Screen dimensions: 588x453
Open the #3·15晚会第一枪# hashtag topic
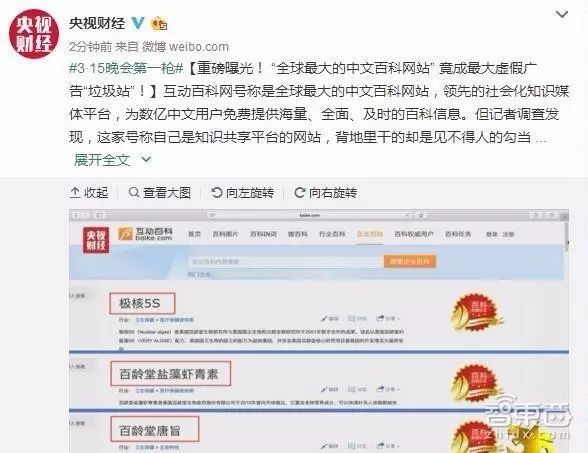click(x=126, y=68)
